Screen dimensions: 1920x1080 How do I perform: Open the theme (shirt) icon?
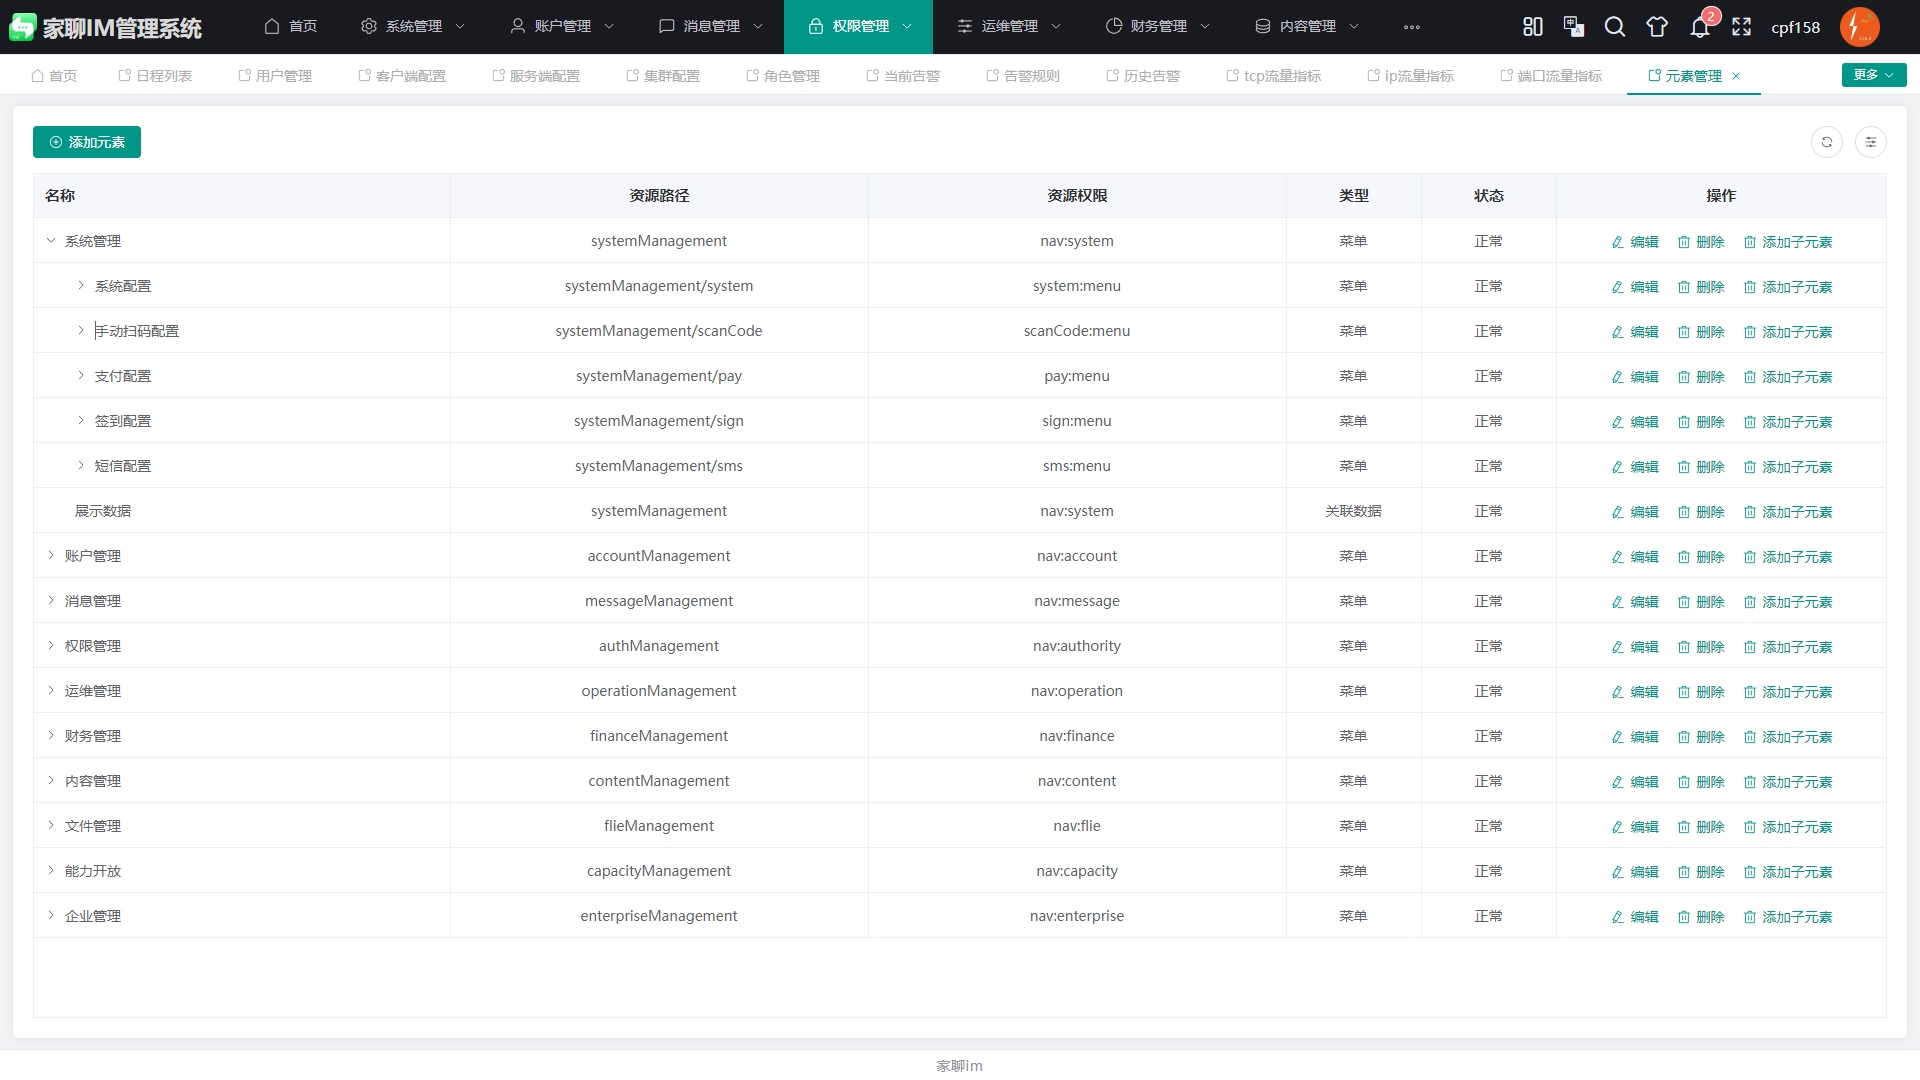click(1657, 27)
